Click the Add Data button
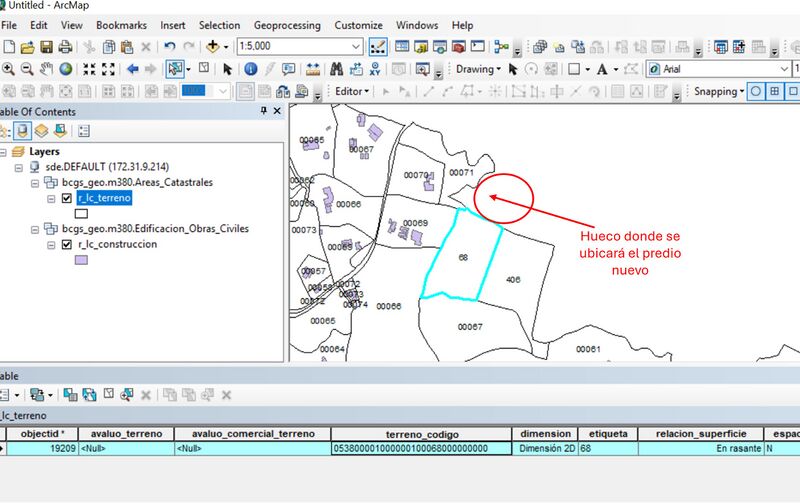Screen dimensions: 800x503 pos(213,47)
